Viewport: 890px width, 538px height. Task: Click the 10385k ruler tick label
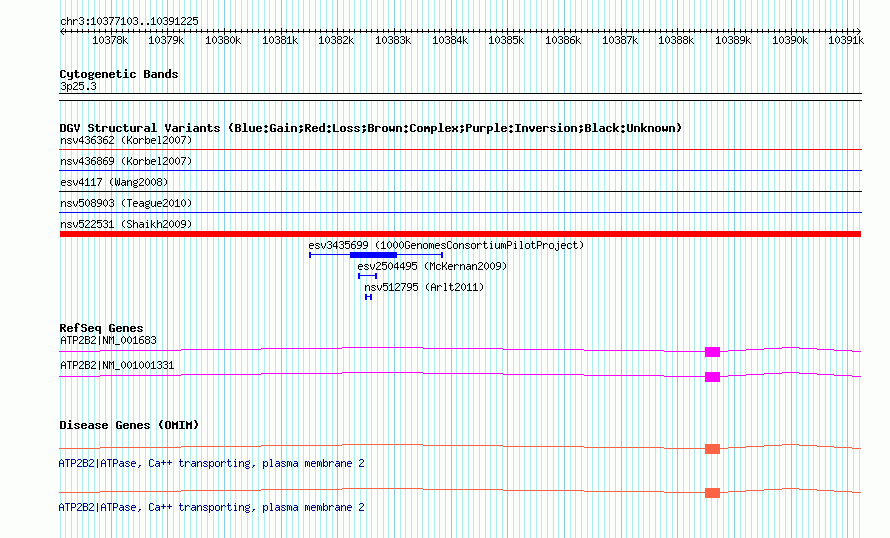506,40
